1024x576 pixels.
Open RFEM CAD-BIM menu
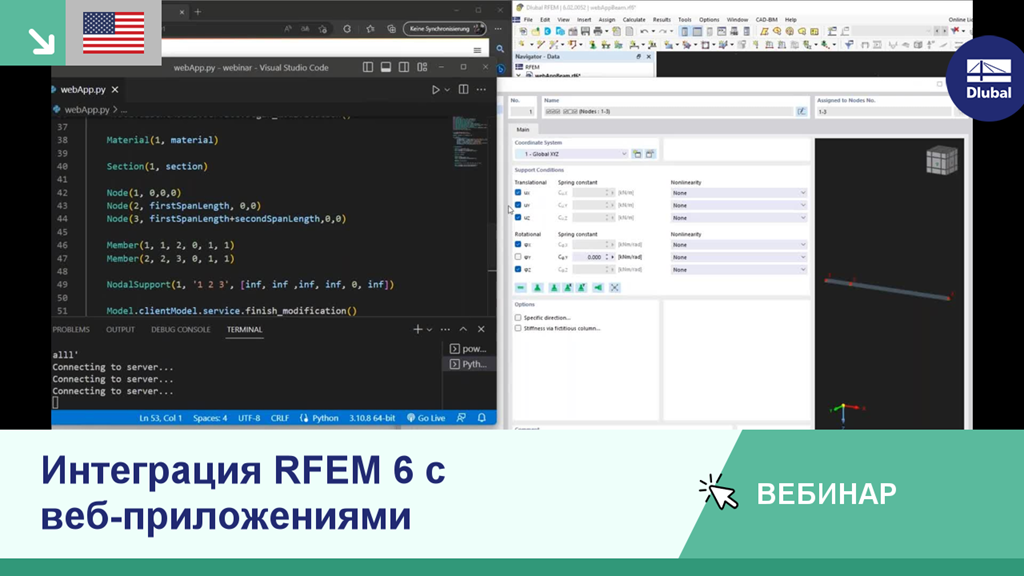coord(767,20)
